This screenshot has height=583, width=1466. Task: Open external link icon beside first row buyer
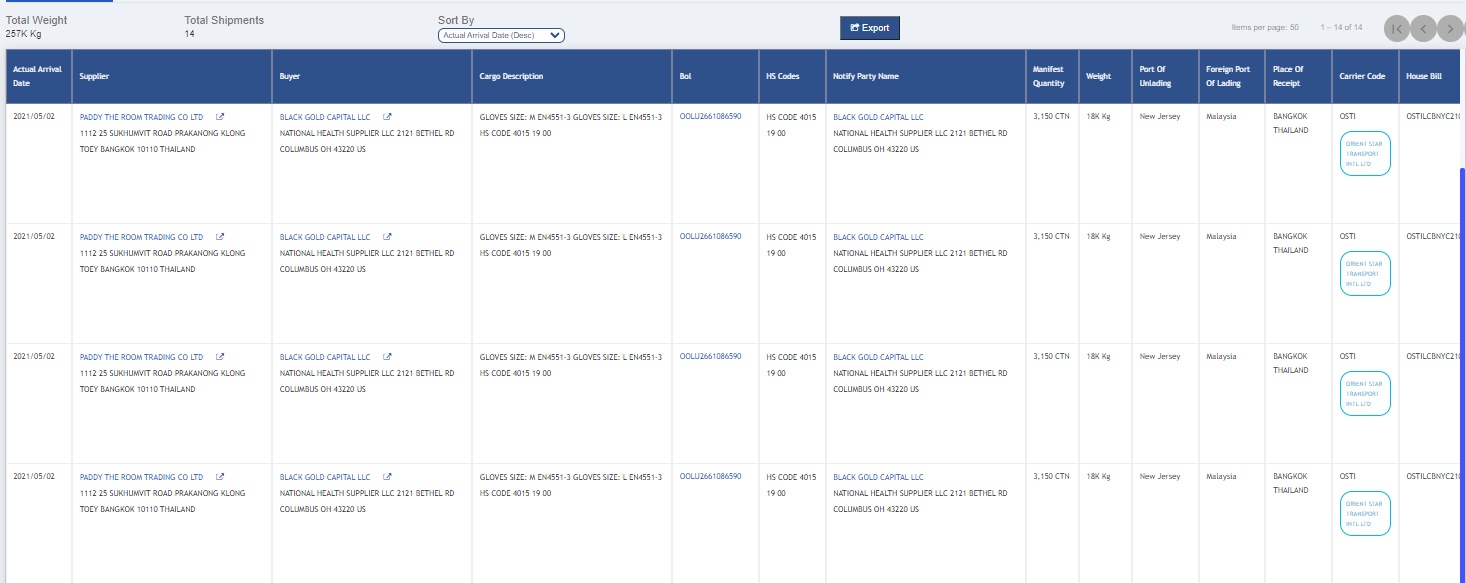(x=388, y=117)
